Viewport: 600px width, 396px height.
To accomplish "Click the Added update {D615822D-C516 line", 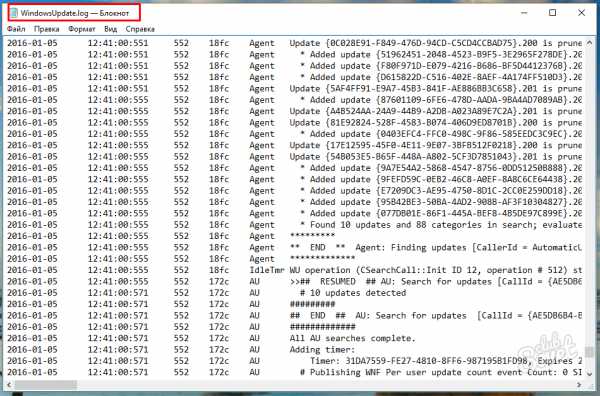I will pos(294,77).
